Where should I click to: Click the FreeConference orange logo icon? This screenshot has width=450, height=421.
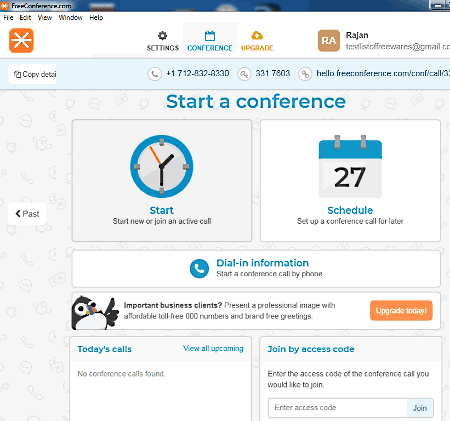click(21, 41)
